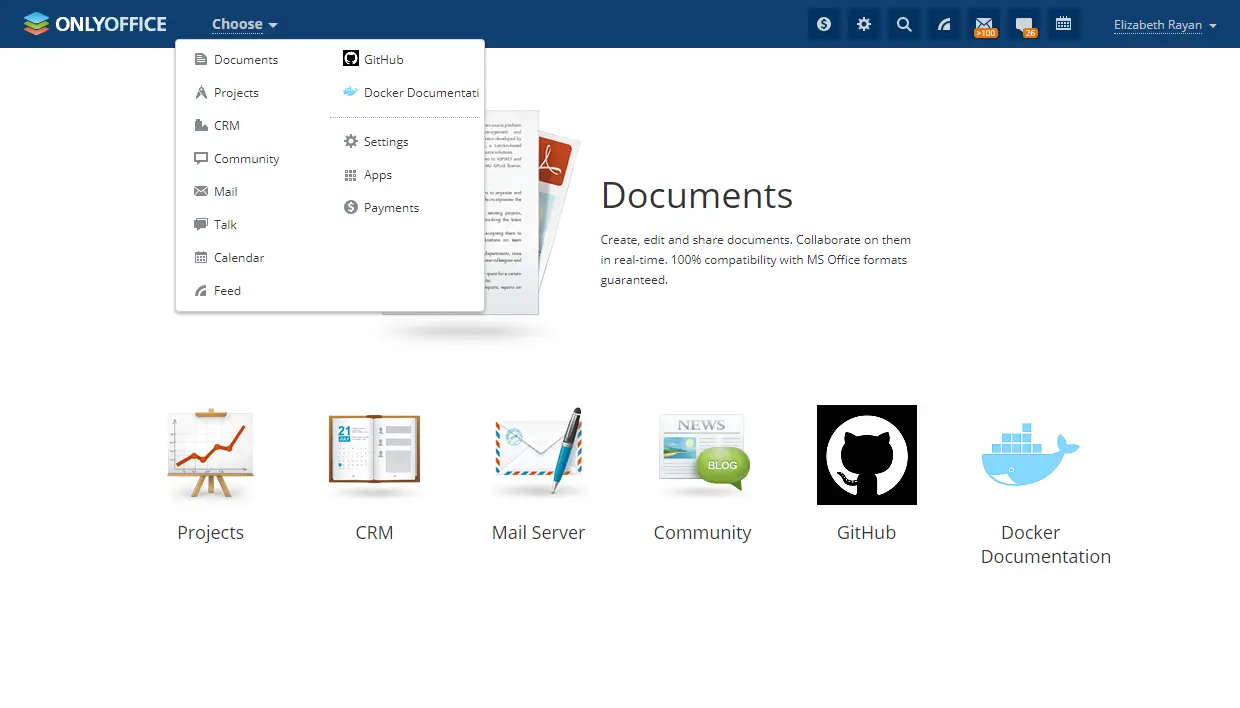Image resolution: width=1240 pixels, height=708 pixels.
Task: Select Documents from the Choose menu
Action: (236, 60)
